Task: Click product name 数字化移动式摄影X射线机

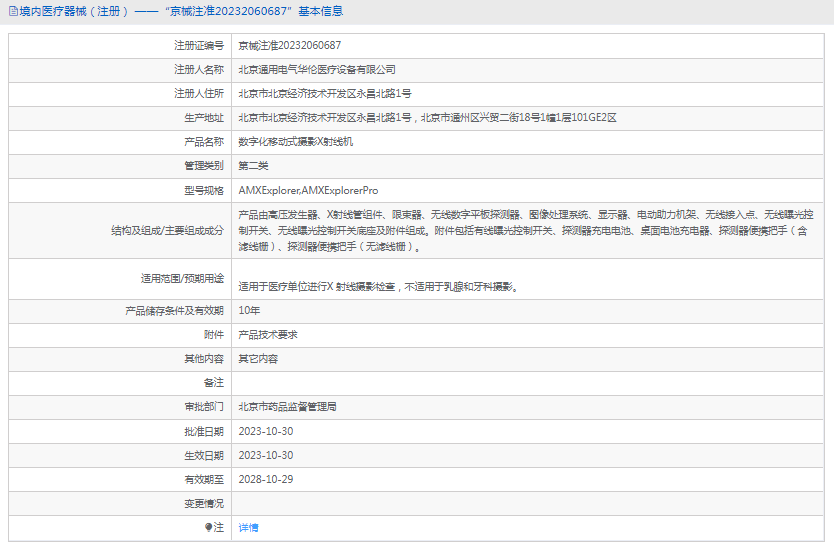Action: pos(295,142)
